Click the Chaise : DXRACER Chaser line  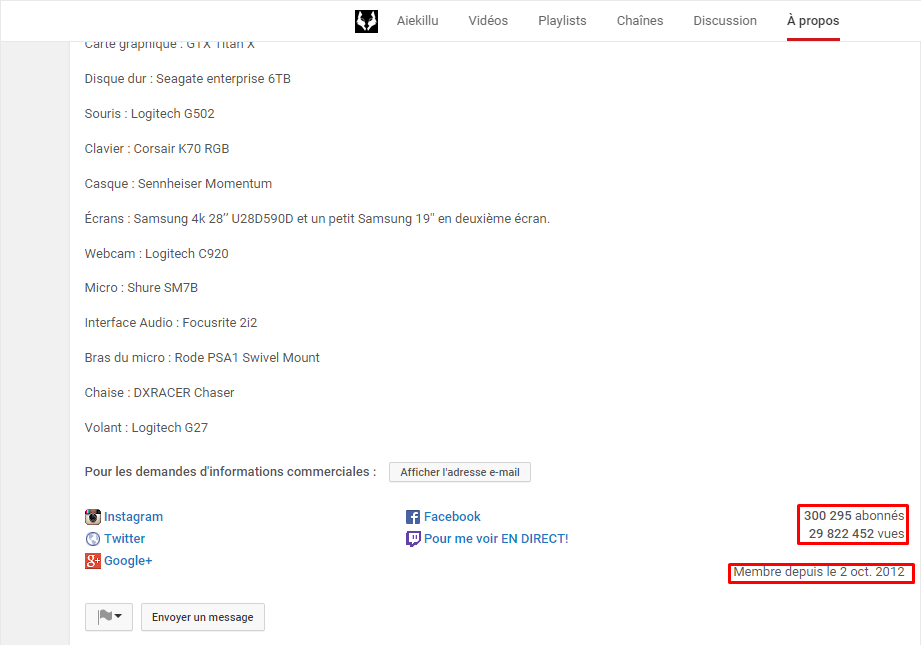[x=159, y=393]
